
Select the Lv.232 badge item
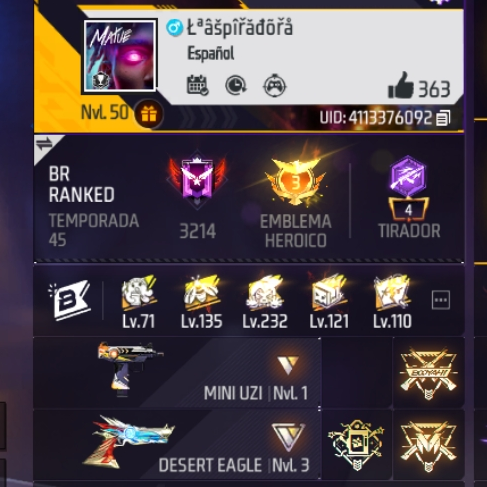coord(265,302)
